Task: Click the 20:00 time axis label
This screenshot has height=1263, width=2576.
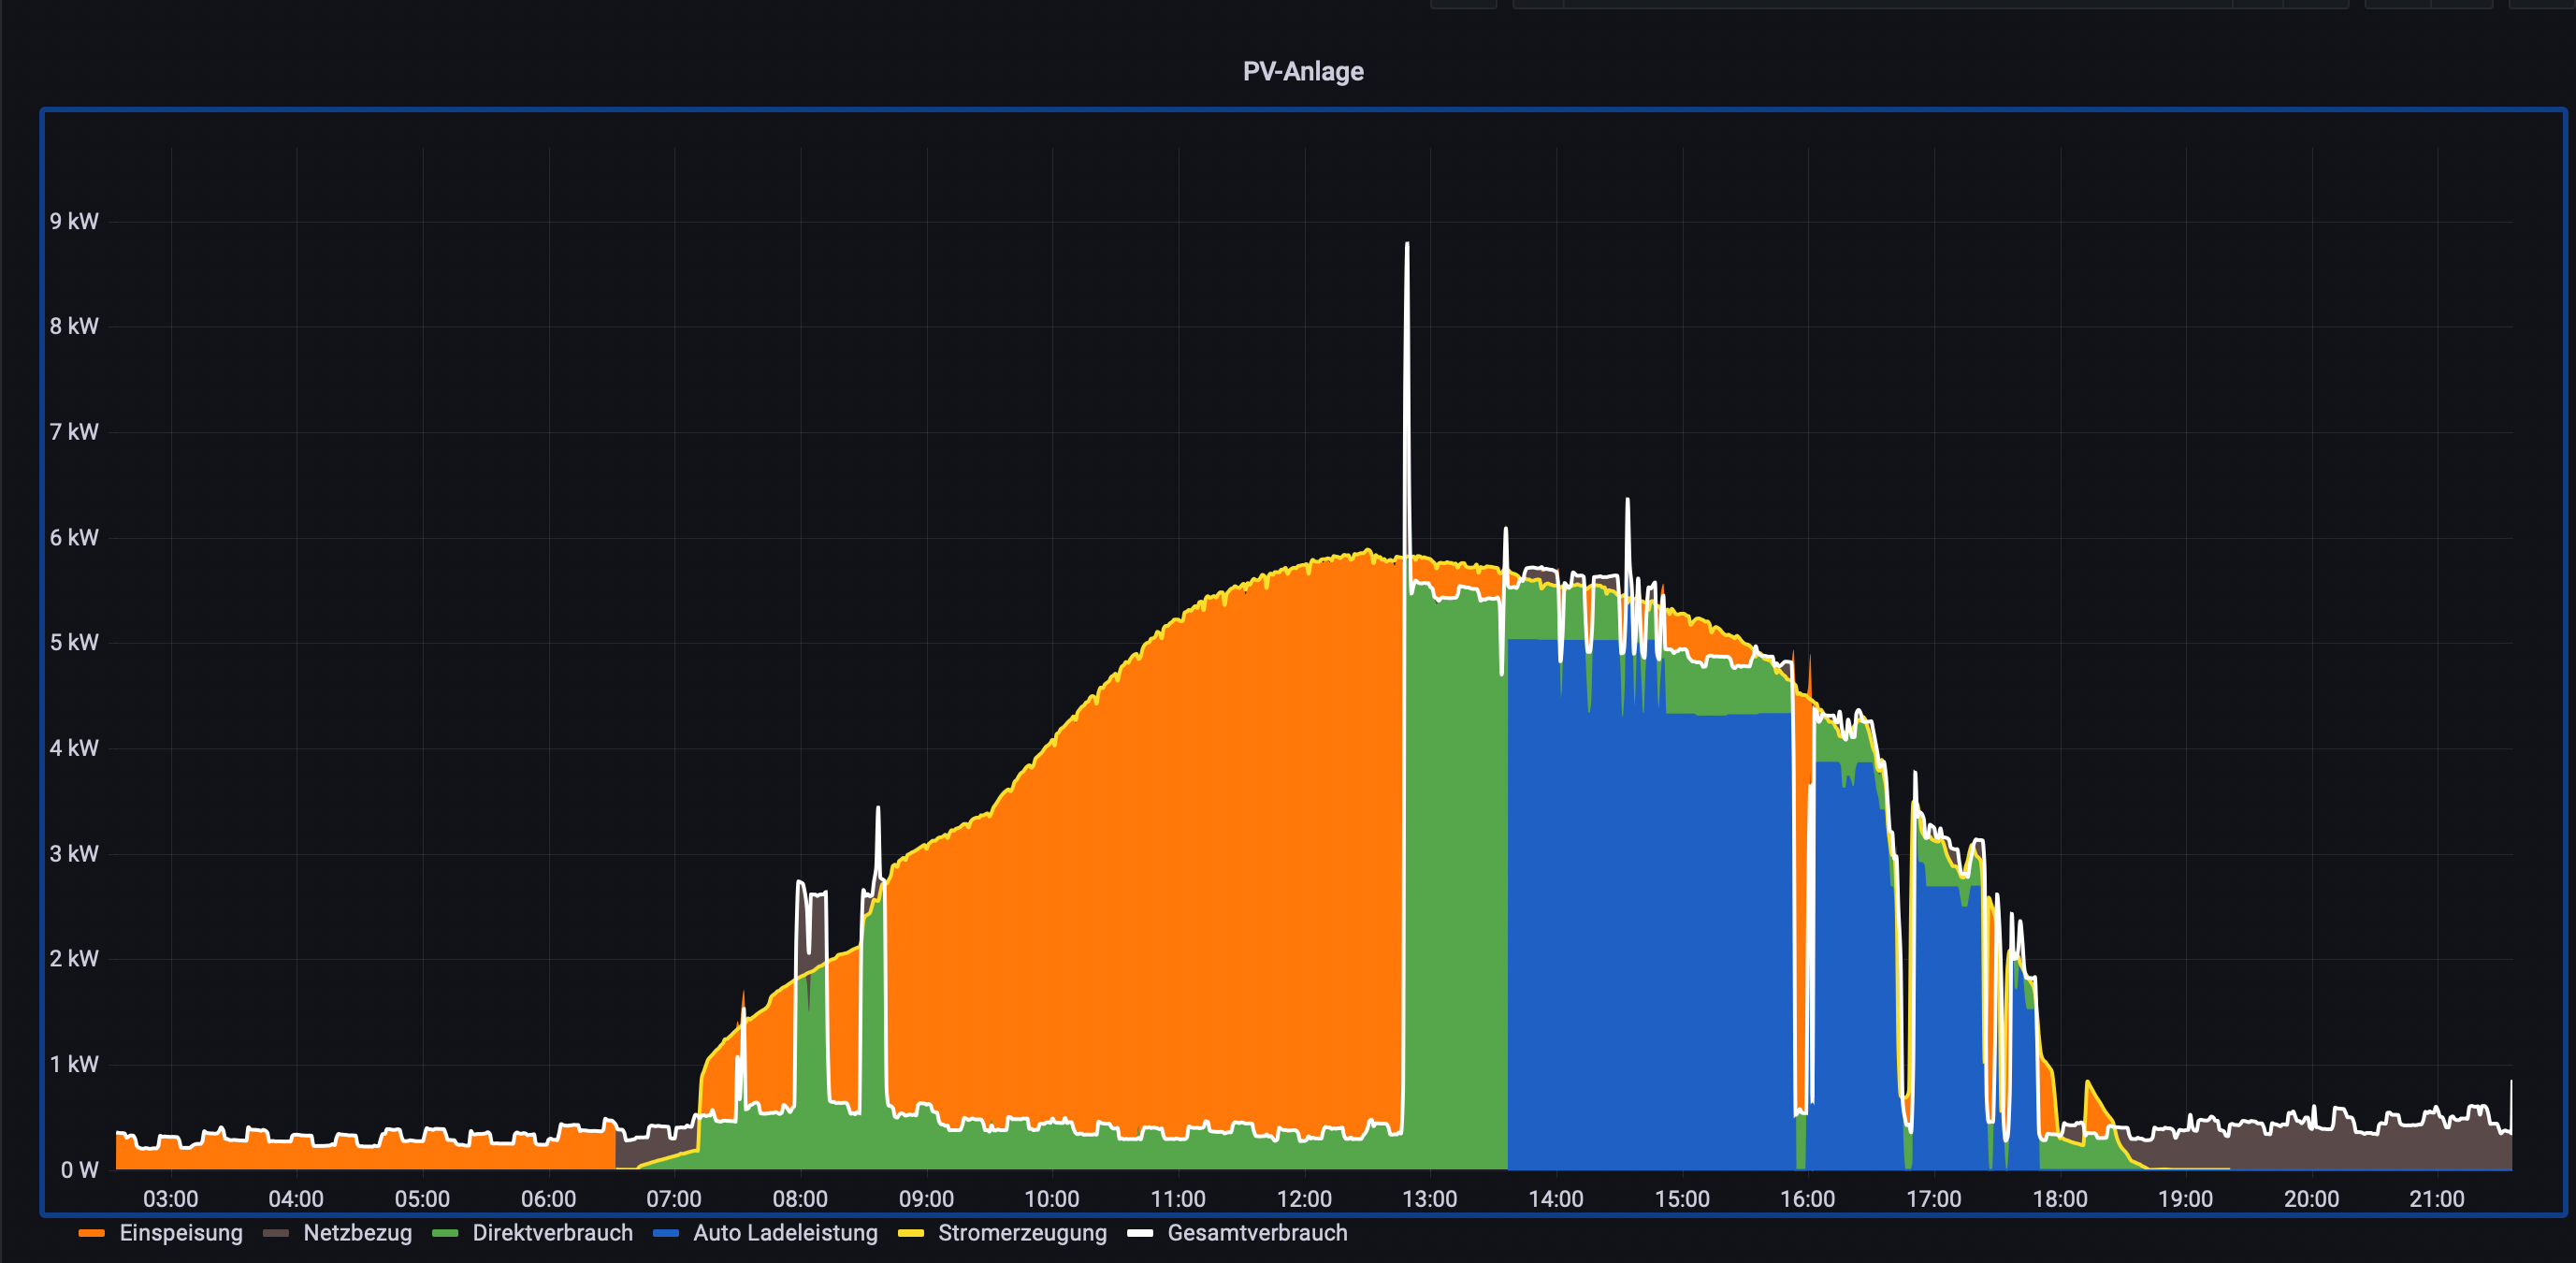Action: (2311, 1198)
